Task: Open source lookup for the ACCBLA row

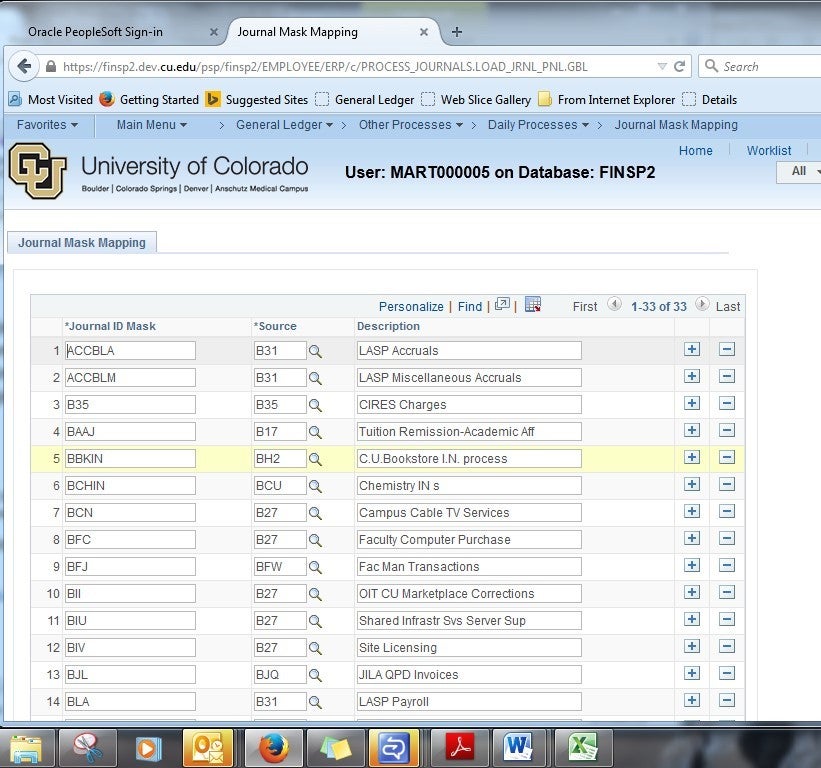Action: coord(315,351)
